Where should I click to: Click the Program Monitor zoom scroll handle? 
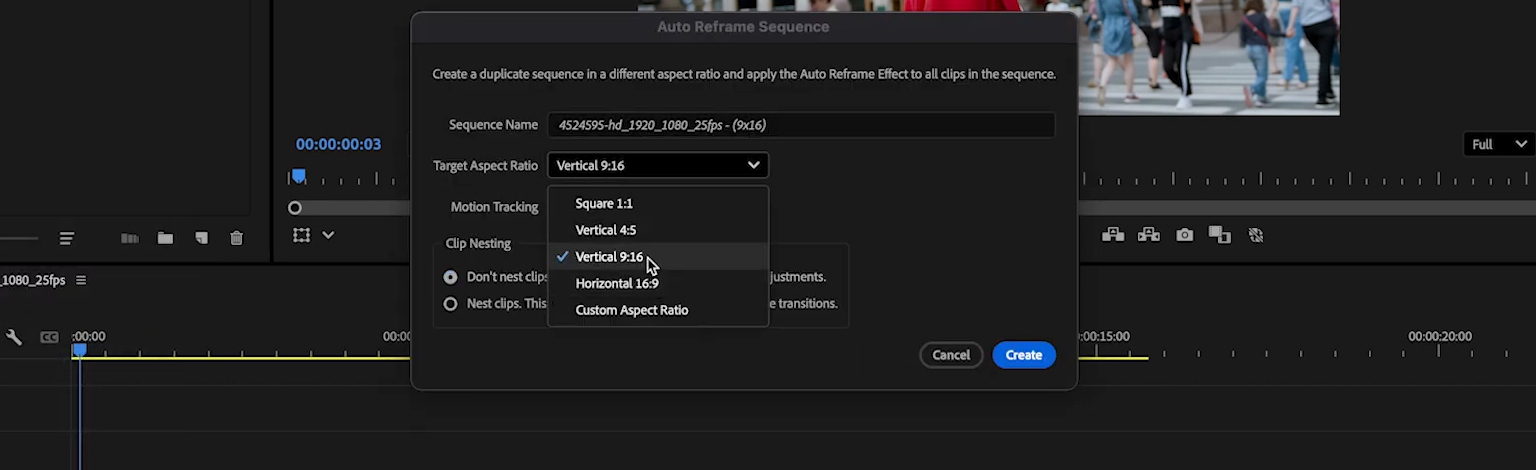coord(294,208)
